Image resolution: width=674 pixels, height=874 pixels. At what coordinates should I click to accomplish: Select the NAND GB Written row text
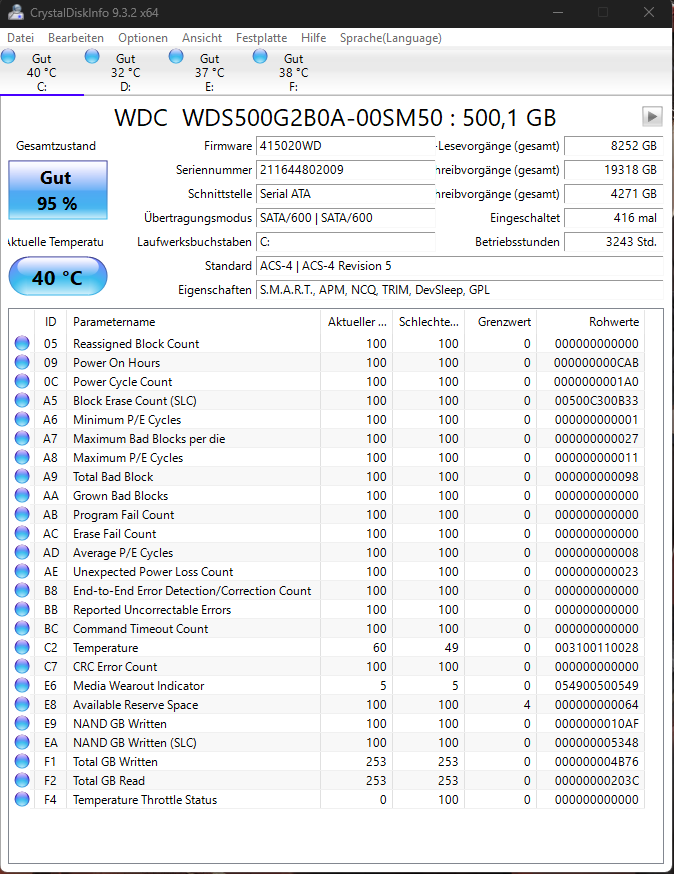click(120, 724)
